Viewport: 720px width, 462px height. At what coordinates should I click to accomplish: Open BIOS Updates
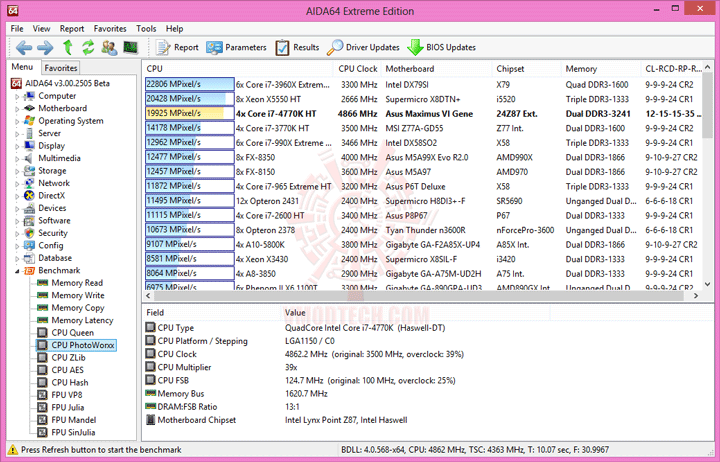coord(441,47)
